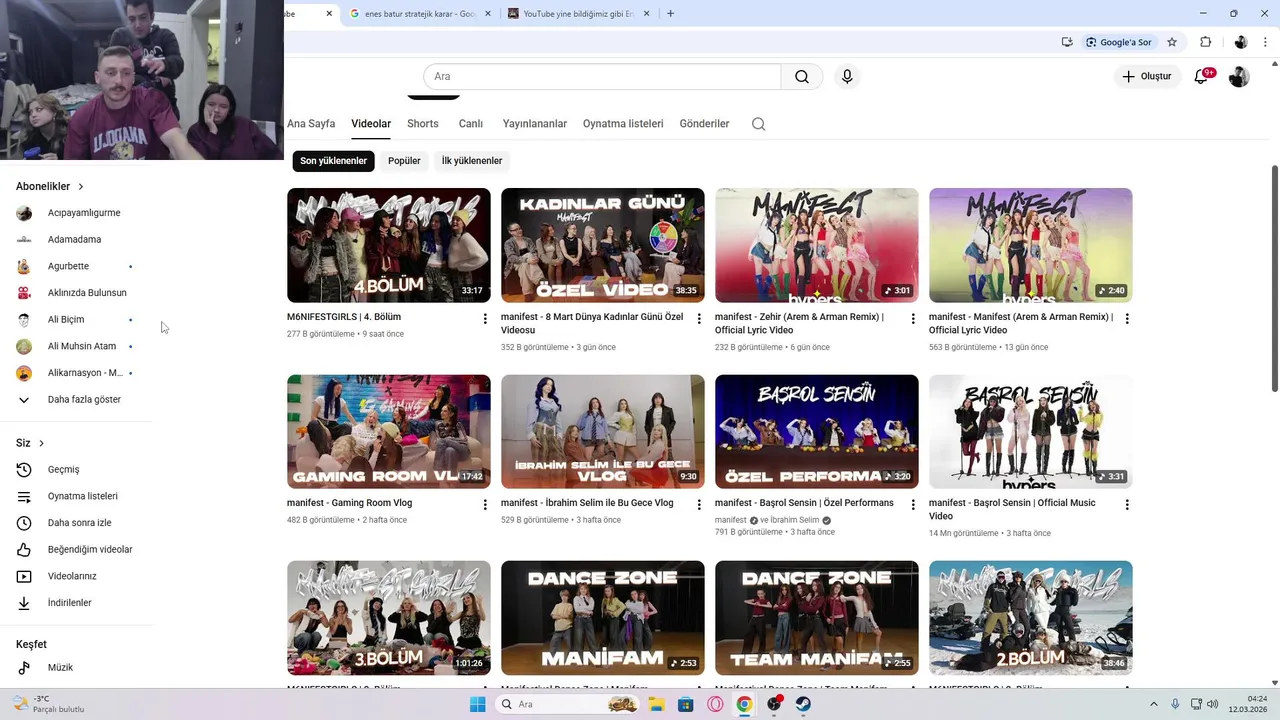The height and width of the screenshot is (720, 1280).
Task: Bookmark this page with the star icon
Action: (x=1172, y=42)
